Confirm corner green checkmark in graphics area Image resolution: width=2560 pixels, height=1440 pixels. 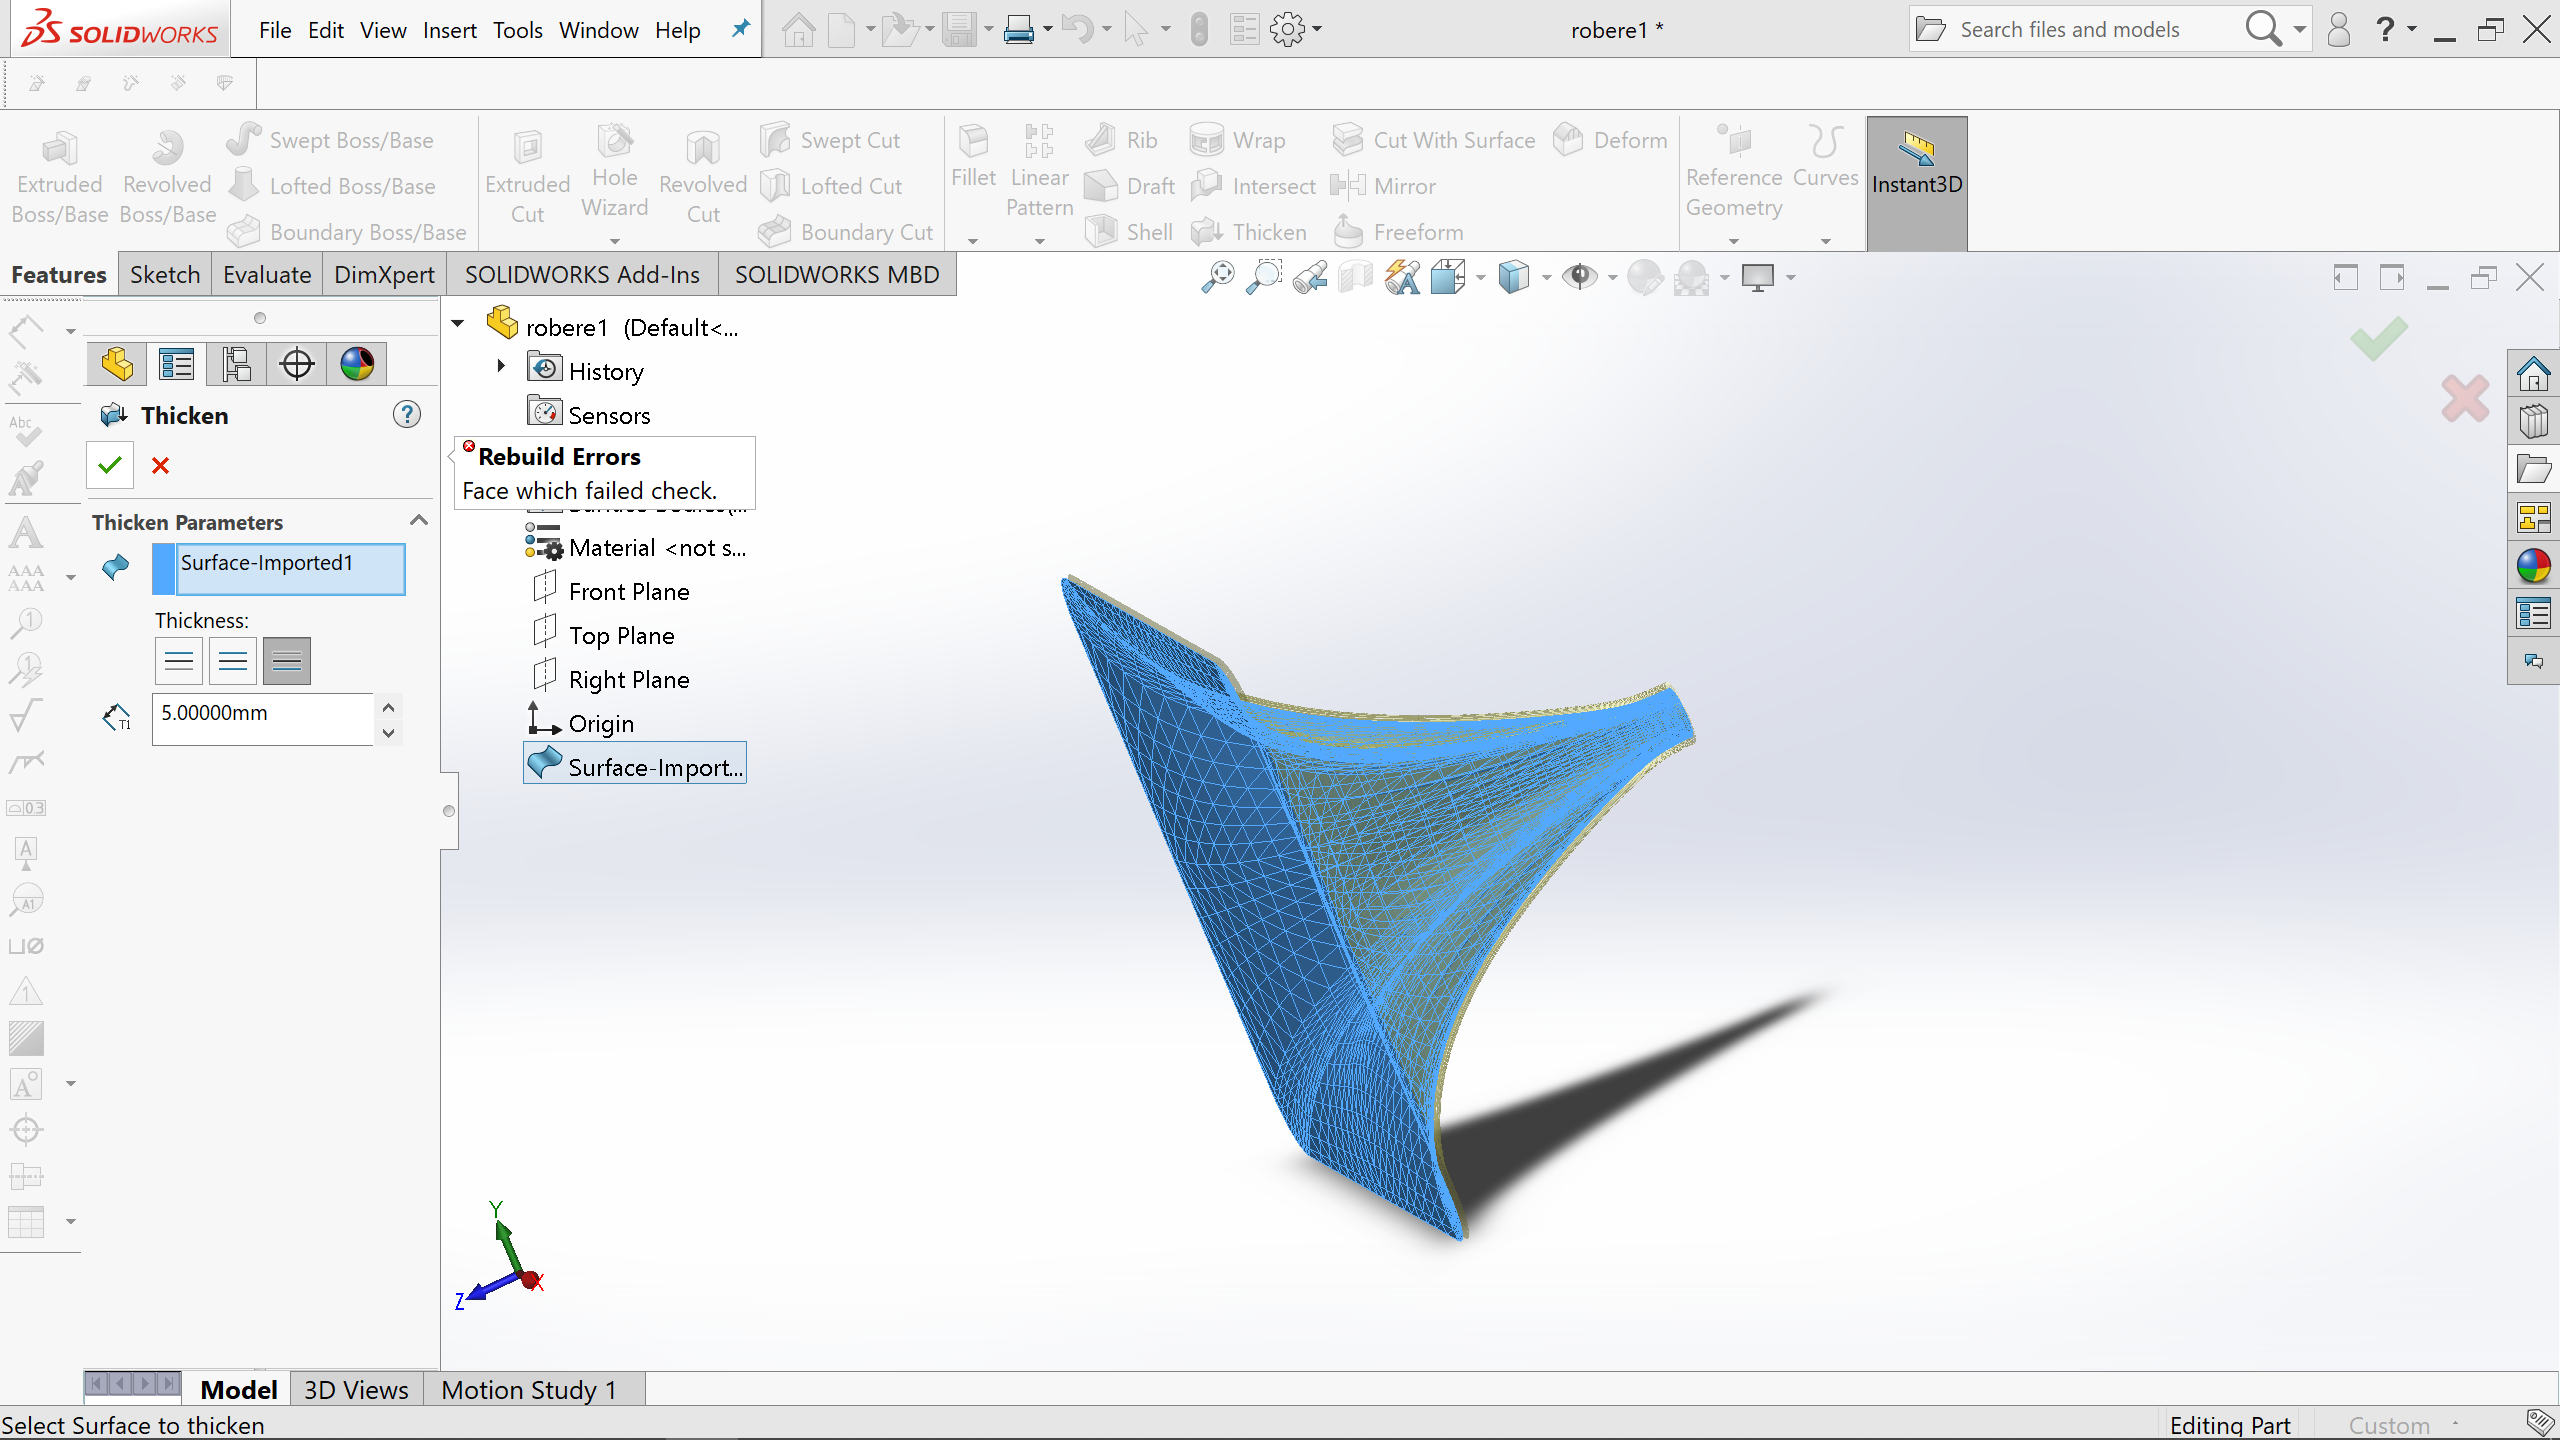(2379, 338)
